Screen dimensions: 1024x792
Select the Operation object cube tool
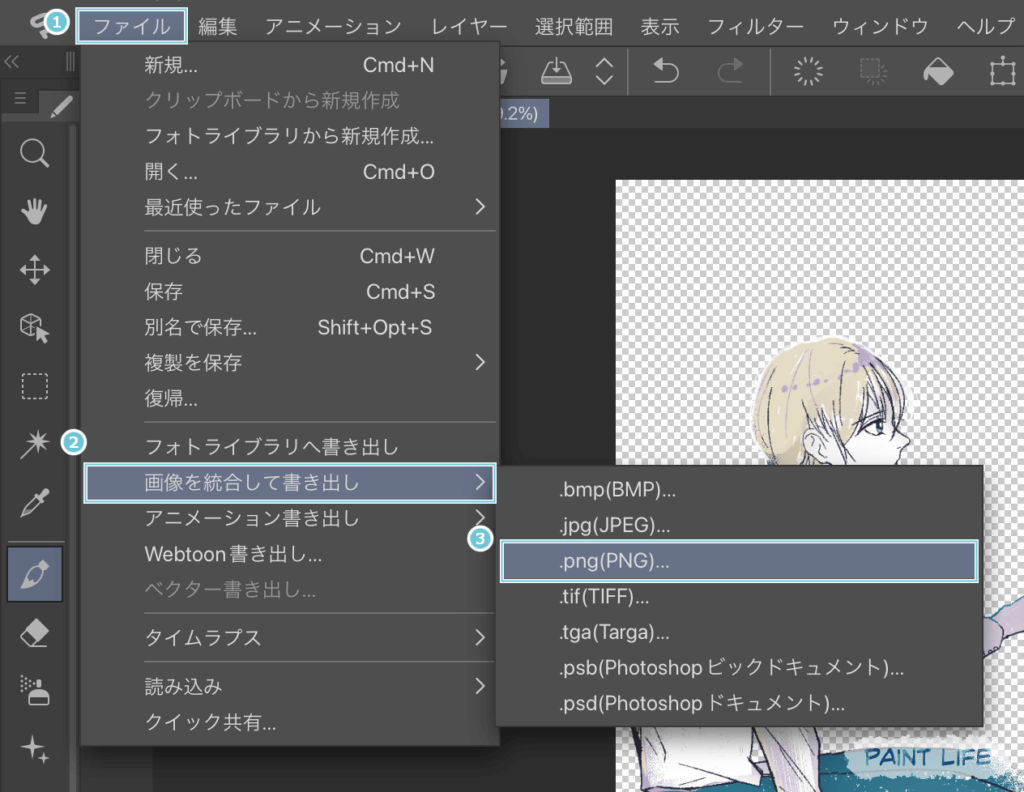35,327
